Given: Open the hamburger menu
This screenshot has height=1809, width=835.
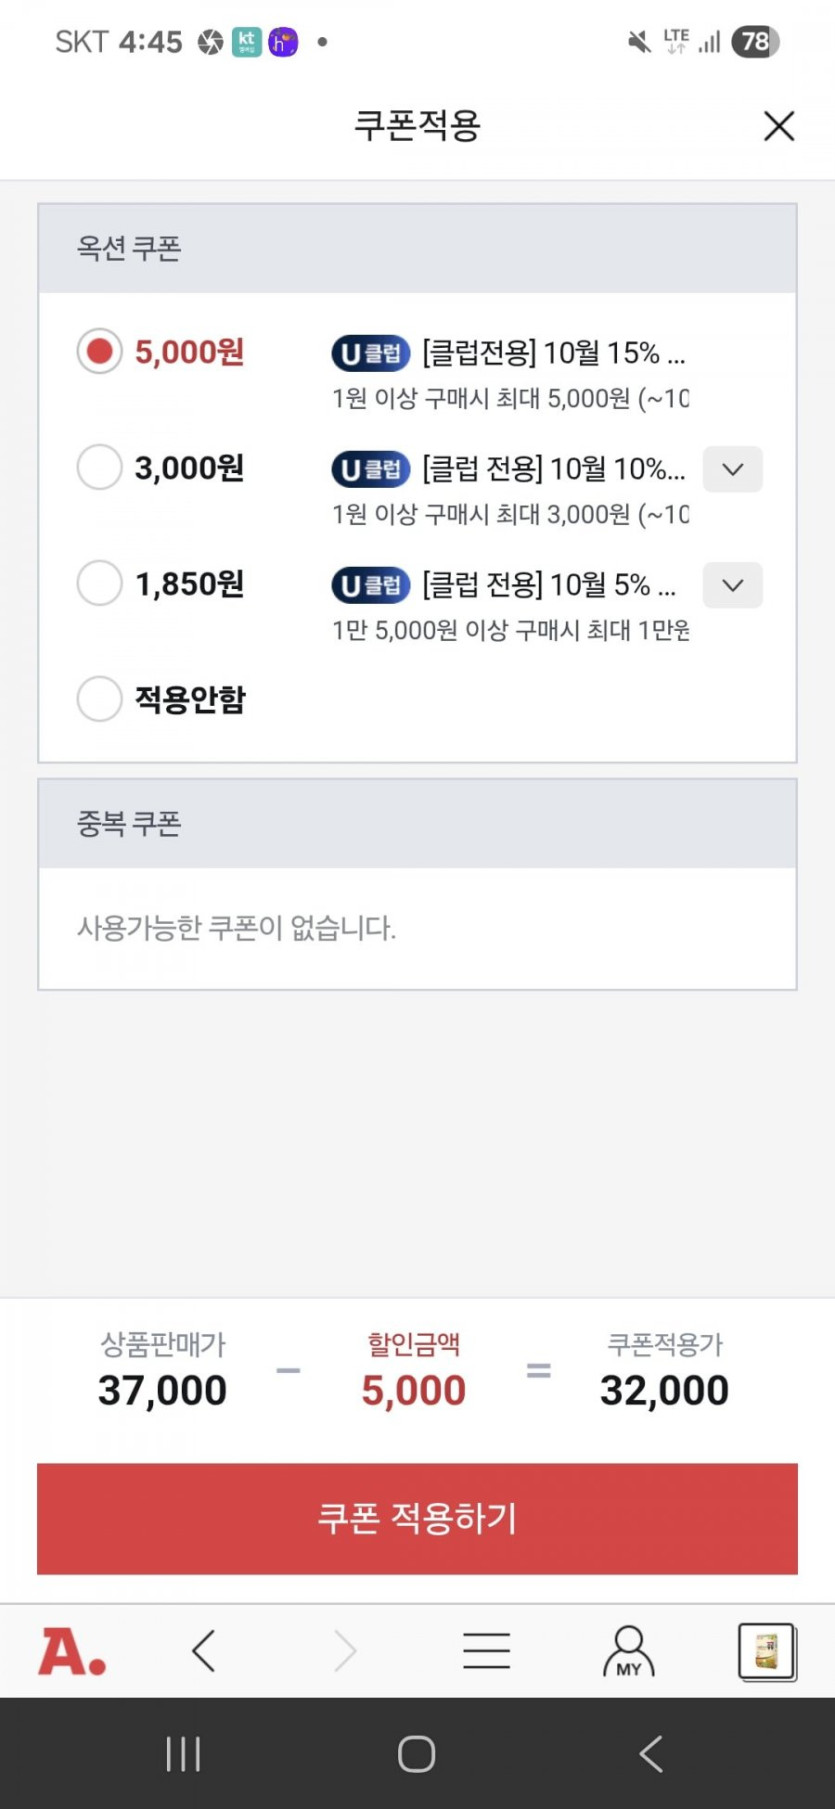Looking at the screenshot, I should tap(487, 1651).
